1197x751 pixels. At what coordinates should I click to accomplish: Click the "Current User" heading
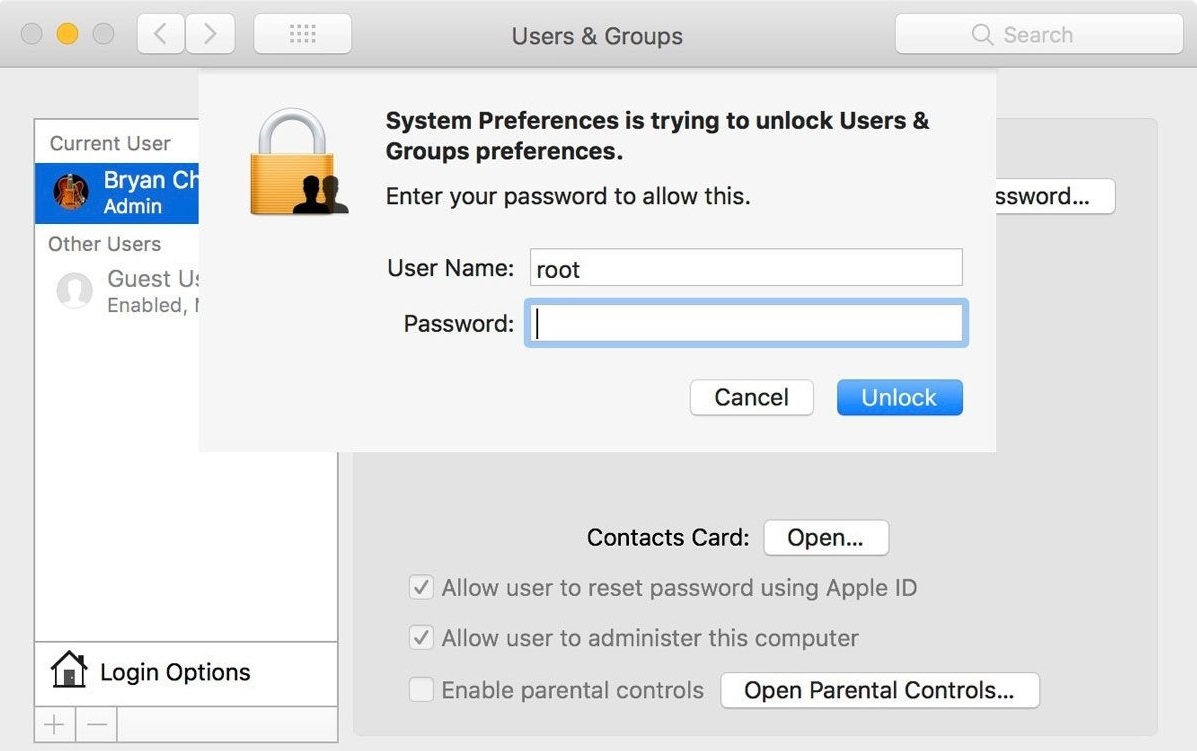tap(110, 143)
